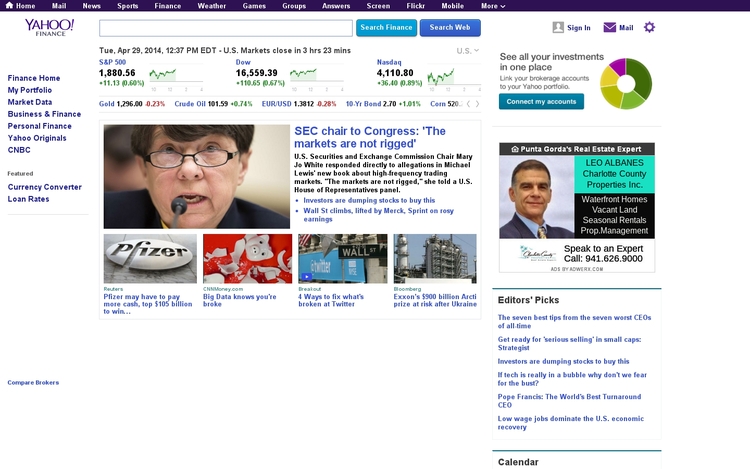
Task: Open Answers in the top navigation bar
Action: tap(336, 6)
